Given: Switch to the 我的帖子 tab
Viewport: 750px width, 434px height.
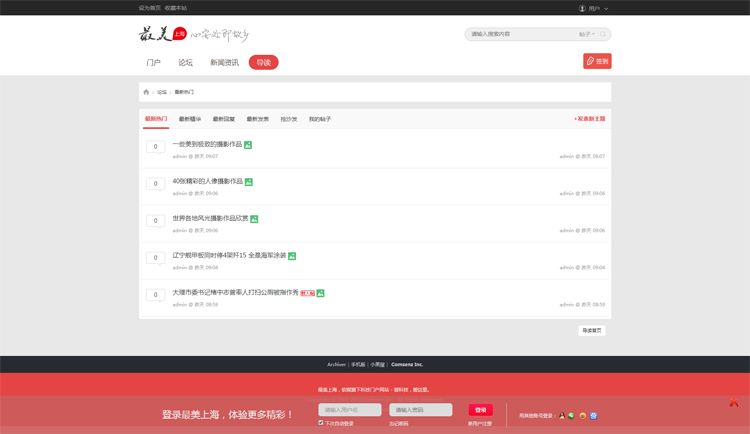Looking at the screenshot, I should click(x=320, y=119).
